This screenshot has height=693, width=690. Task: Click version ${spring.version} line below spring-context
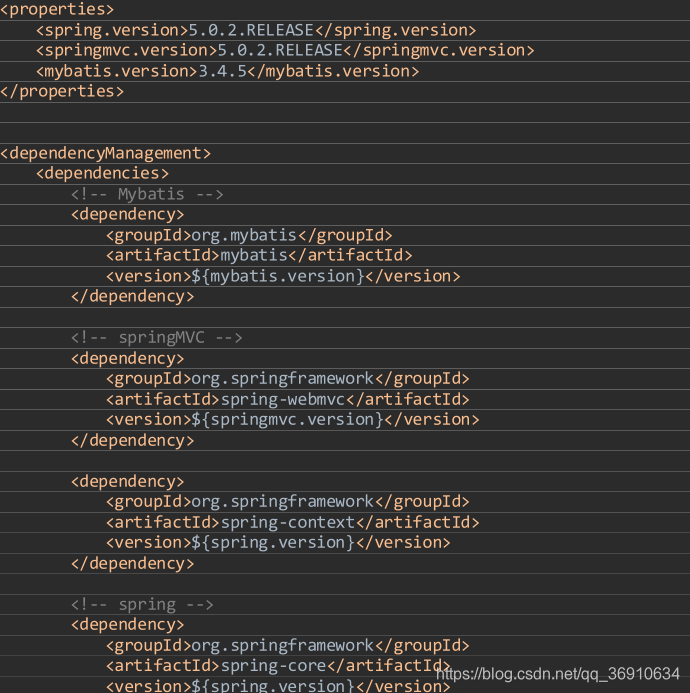[x=278, y=543]
